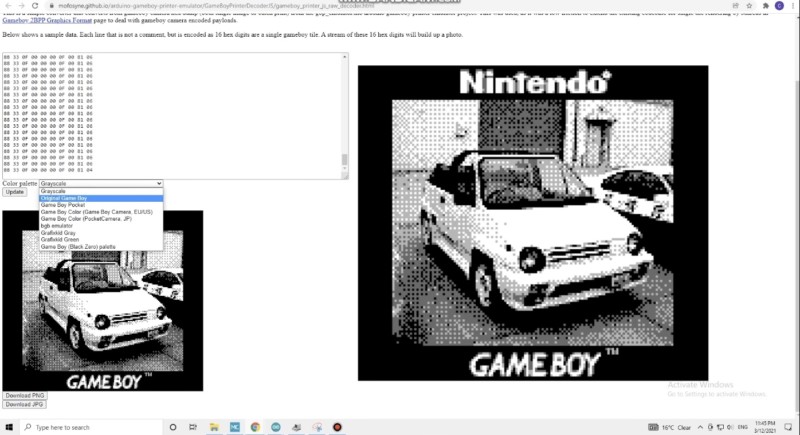Show hidden system tray icons chevron

coord(700,427)
